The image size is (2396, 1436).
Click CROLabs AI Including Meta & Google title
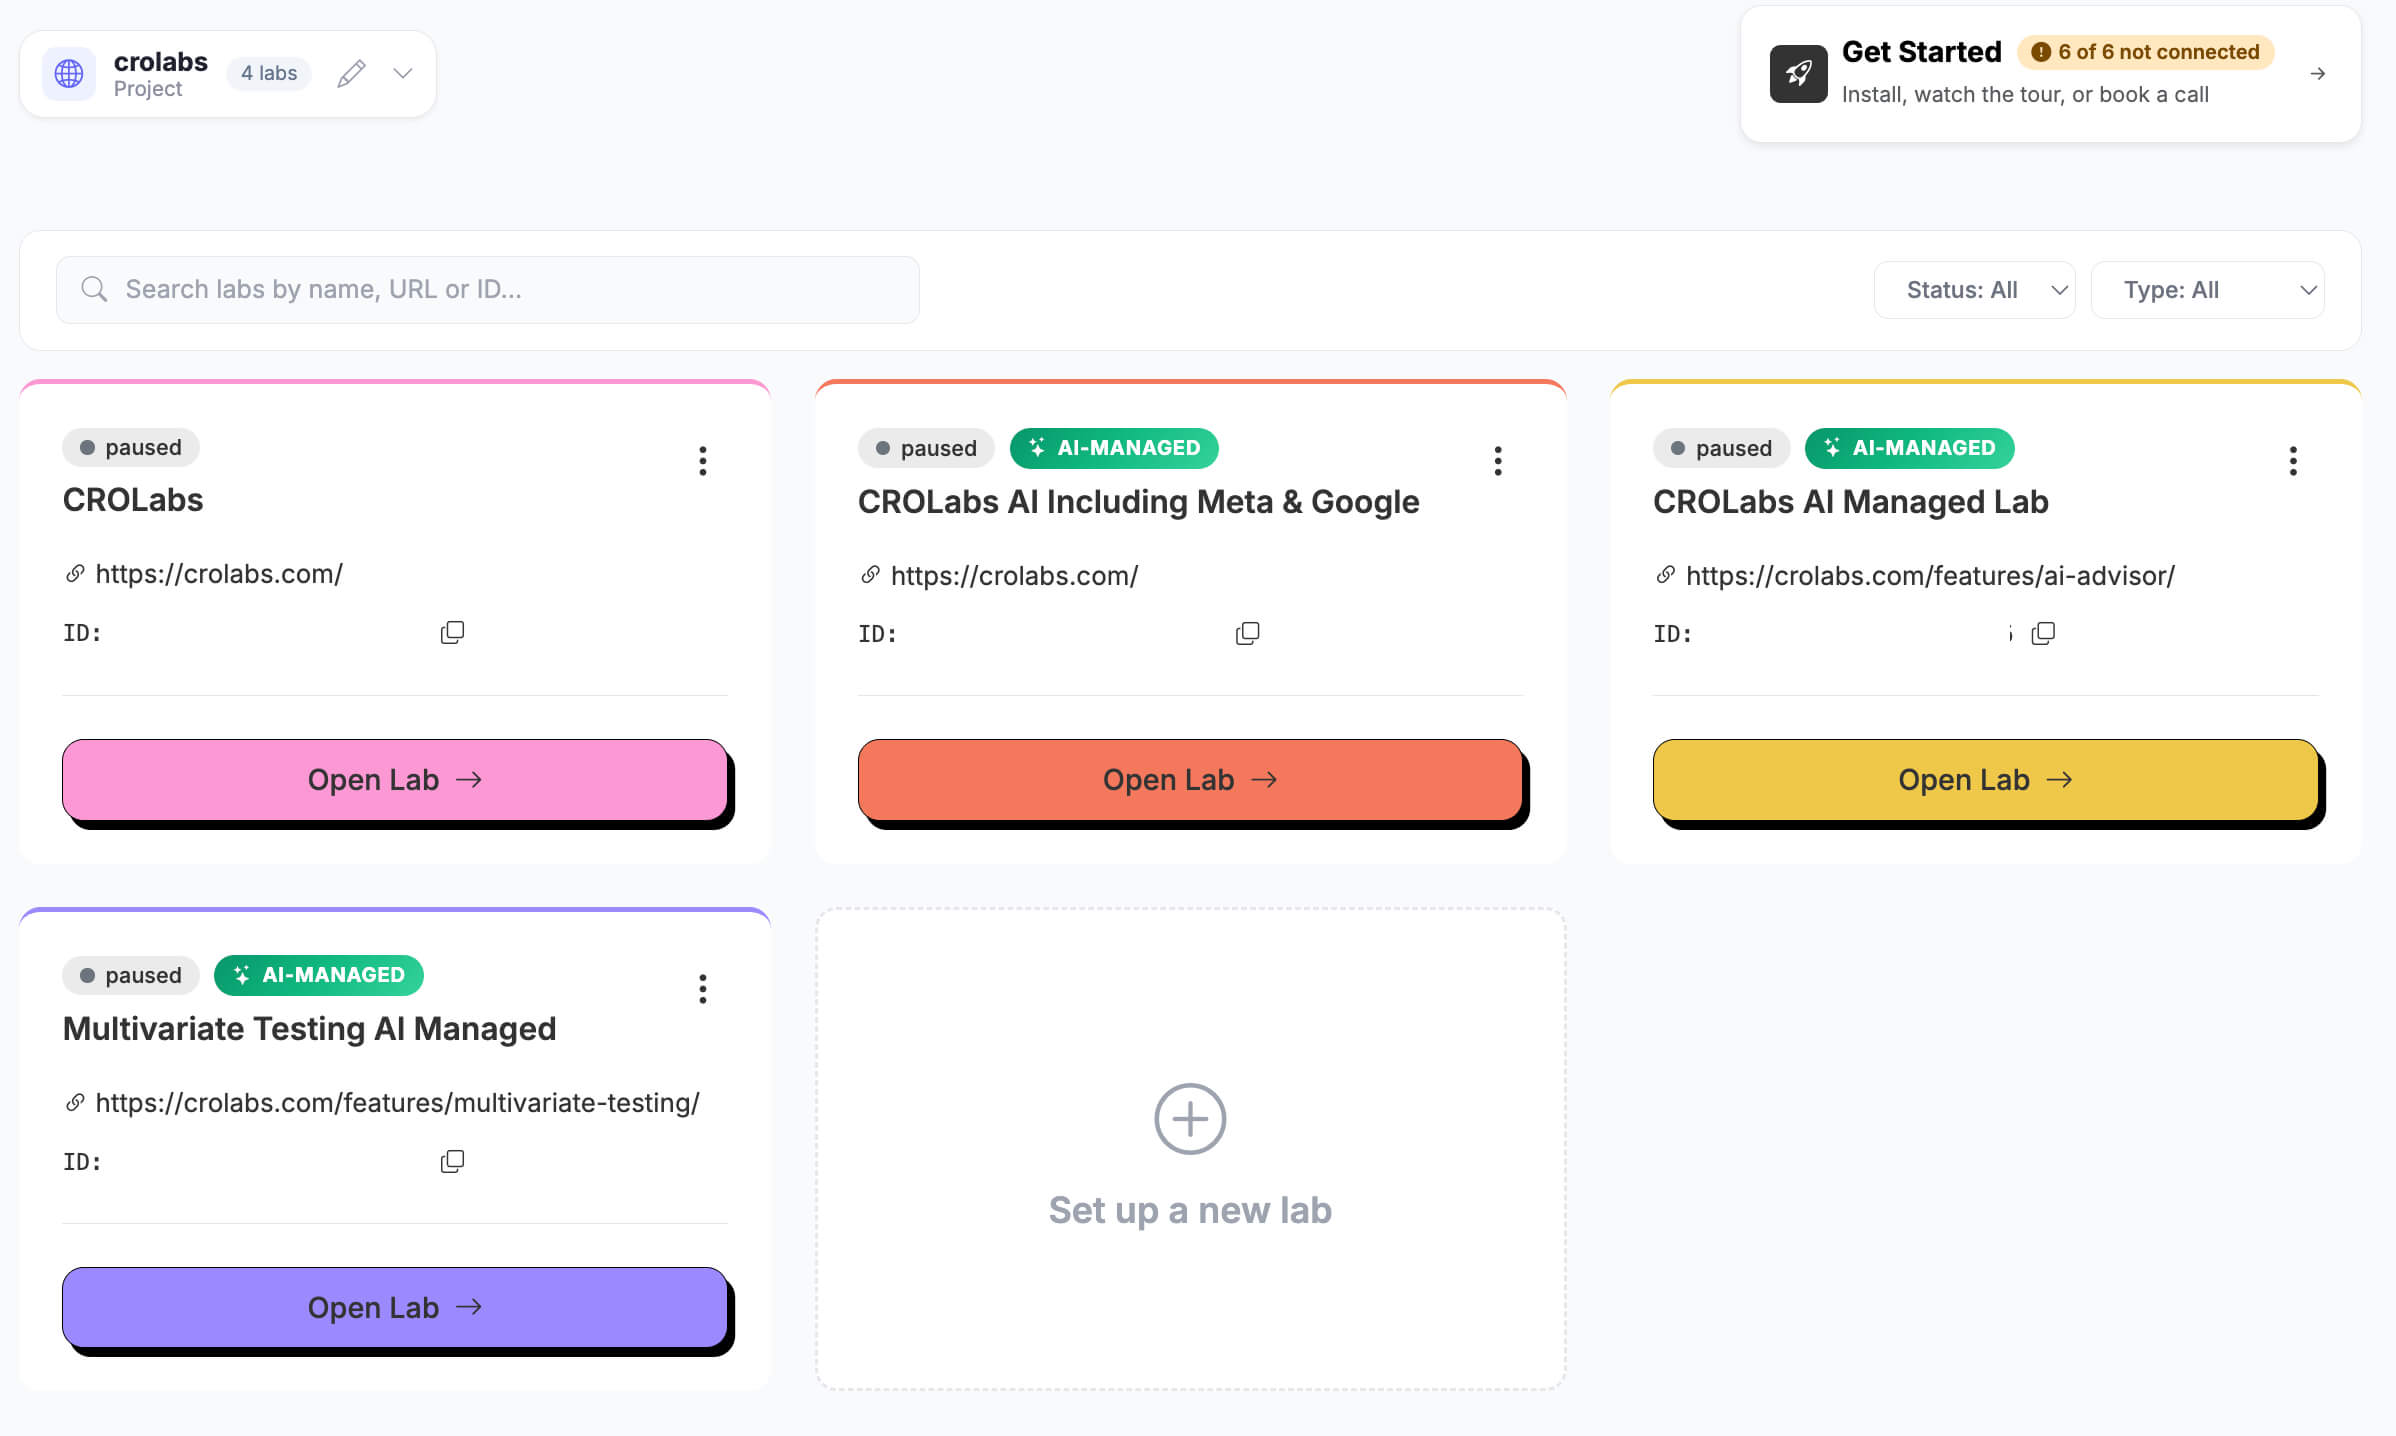tap(1138, 502)
